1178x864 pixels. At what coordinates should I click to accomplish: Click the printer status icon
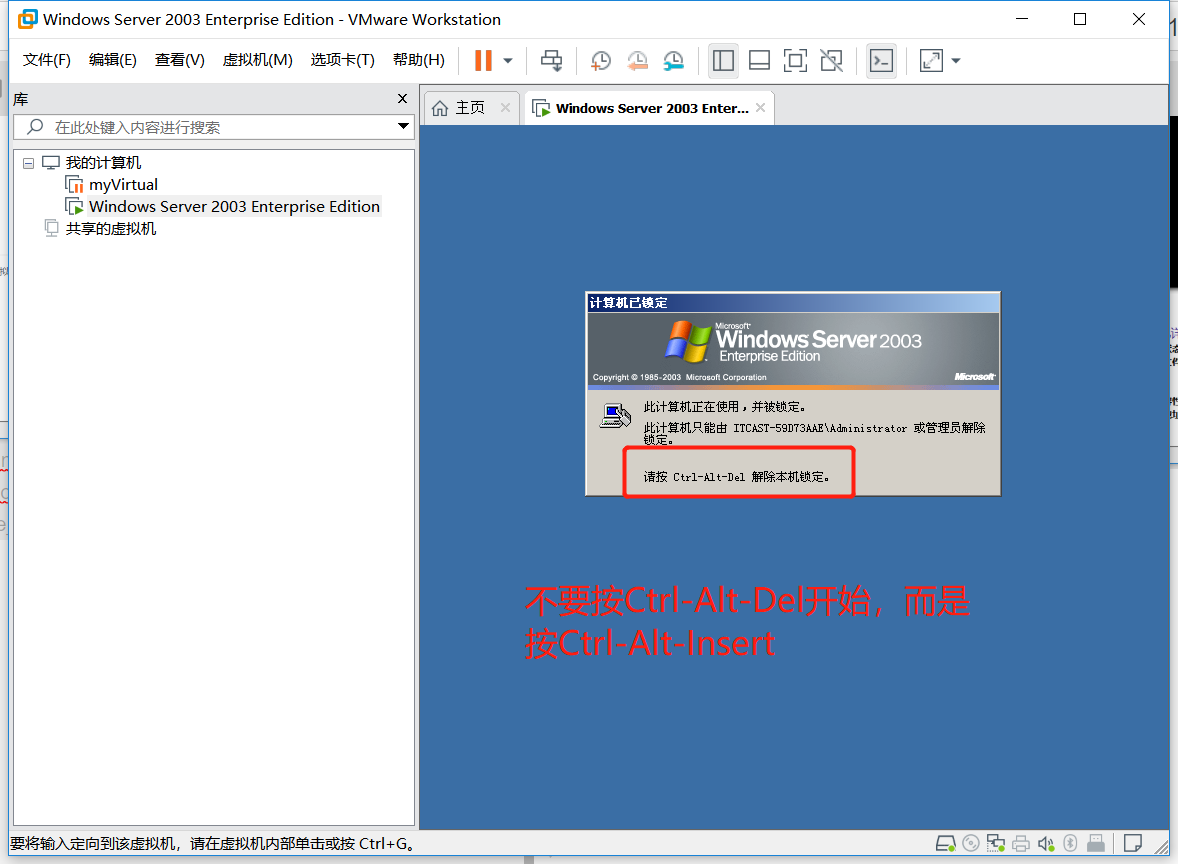pyautogui.click(x=1020, y=844)
